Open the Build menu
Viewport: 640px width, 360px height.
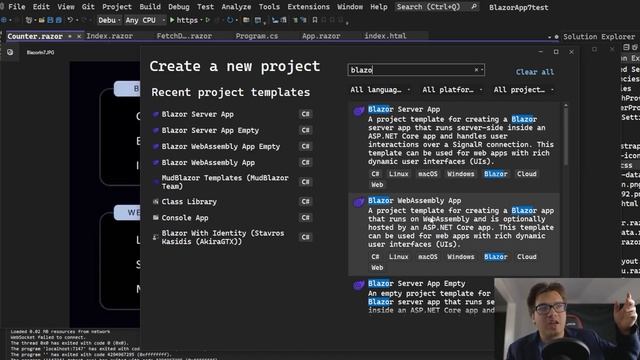click(150, 7)
